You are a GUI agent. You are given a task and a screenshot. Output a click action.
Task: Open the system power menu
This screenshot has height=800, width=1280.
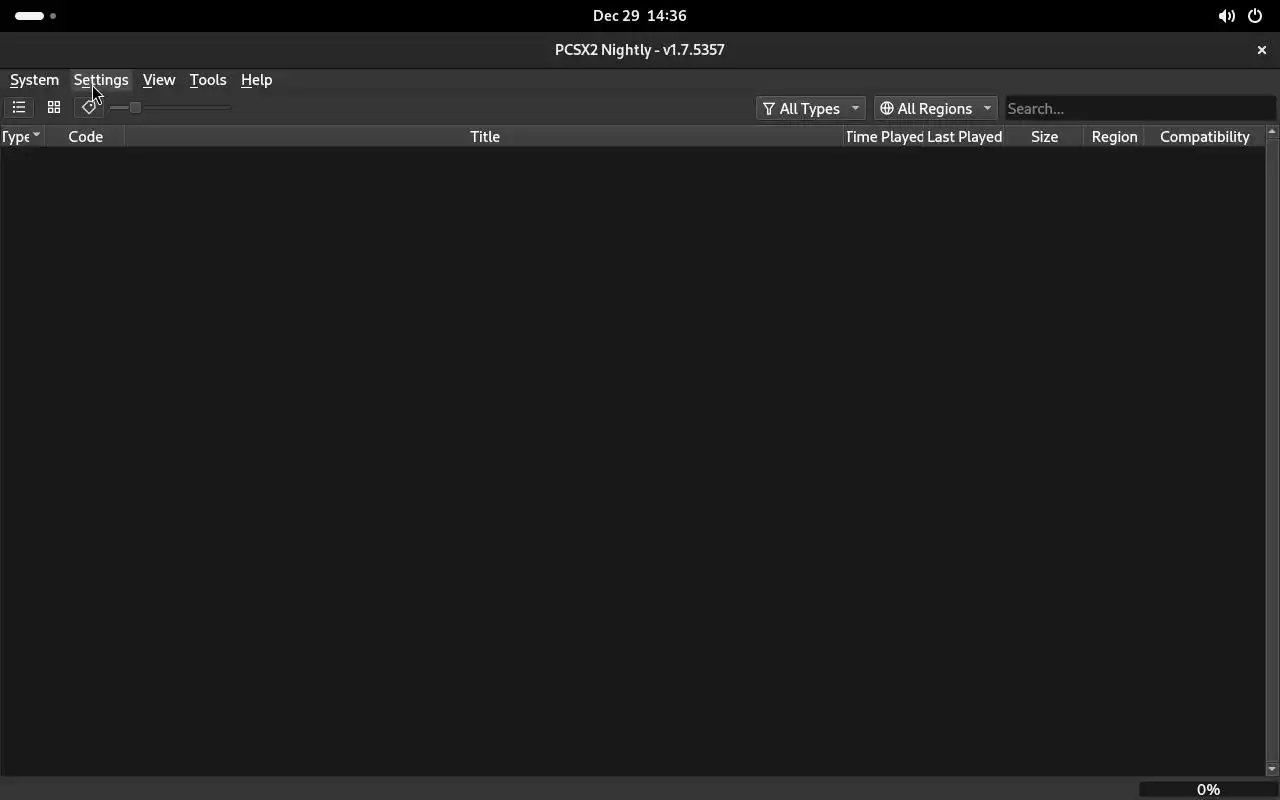[x=1255, y=16]
